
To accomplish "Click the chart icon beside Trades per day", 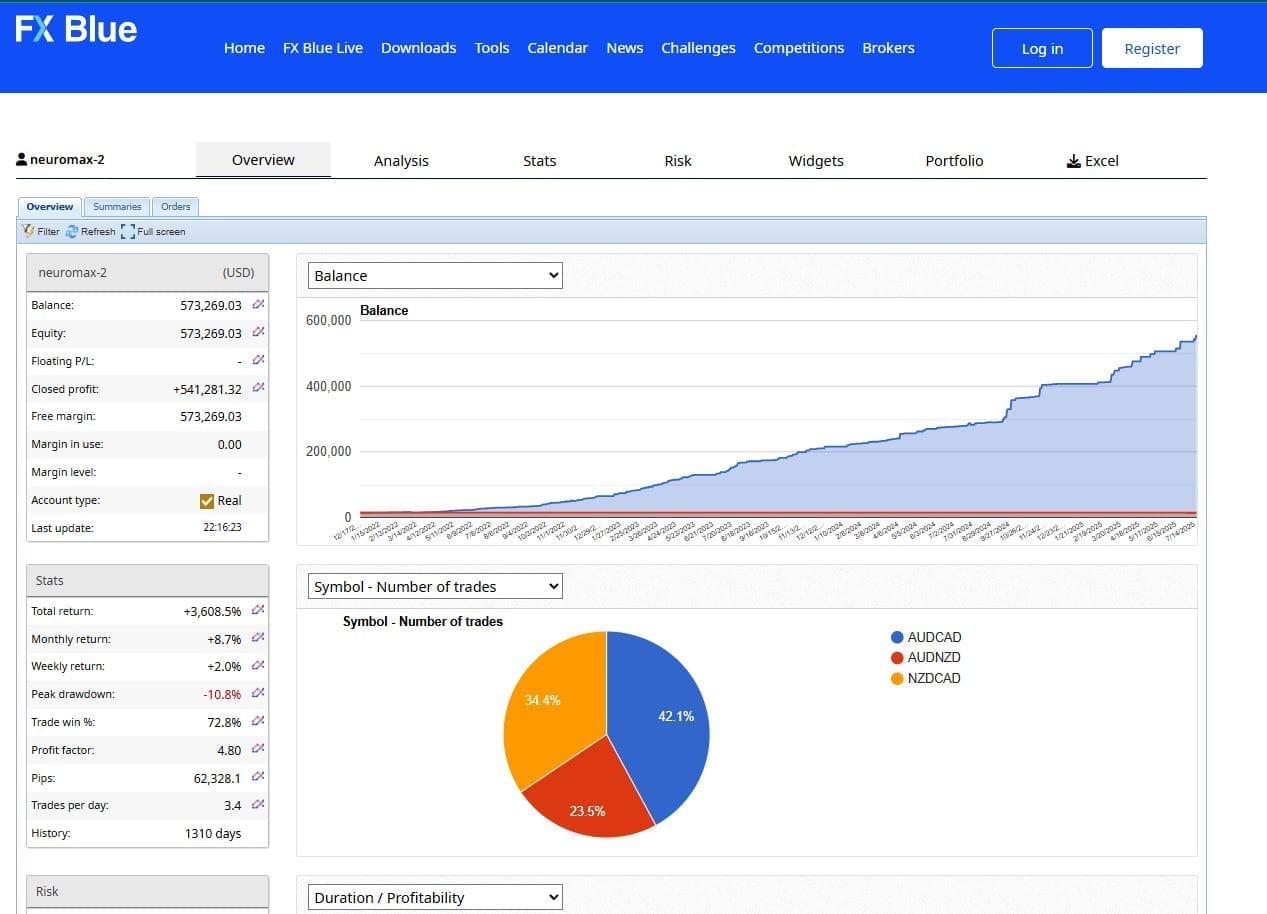I will pyautogui.click(x=258, y=804).
